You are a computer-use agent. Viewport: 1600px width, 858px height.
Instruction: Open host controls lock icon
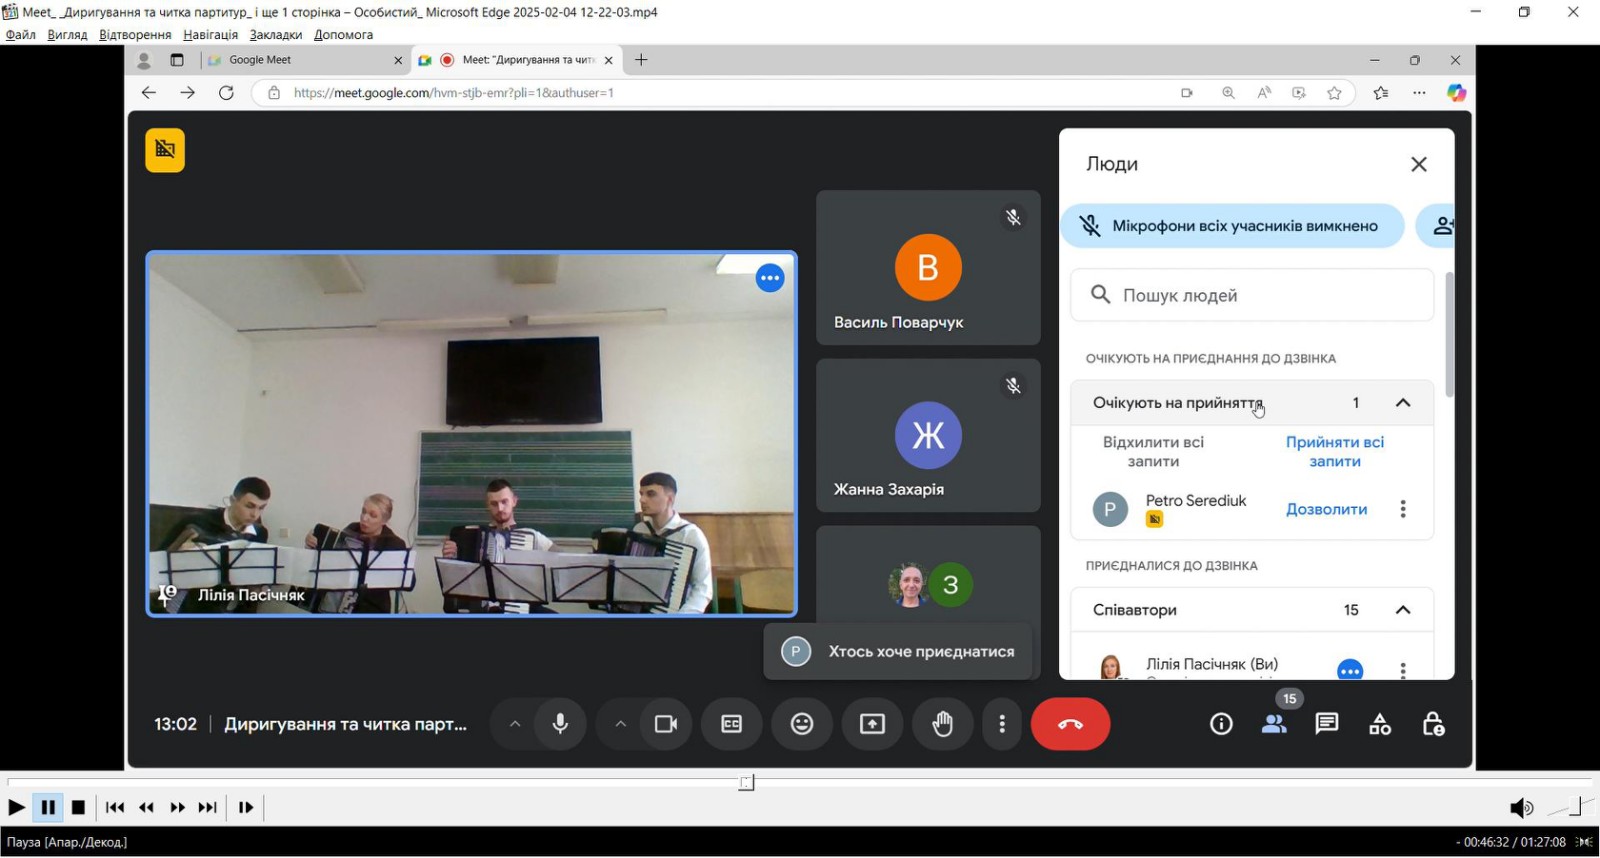(1433, 724)
